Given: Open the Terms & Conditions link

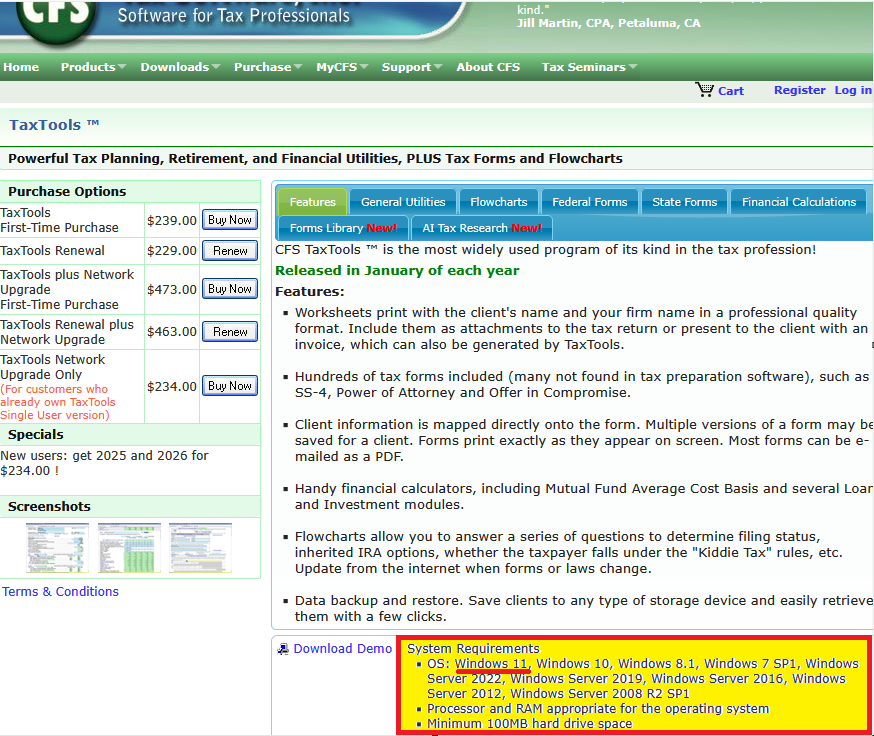Looking at the screenshot, I should 60,592.
